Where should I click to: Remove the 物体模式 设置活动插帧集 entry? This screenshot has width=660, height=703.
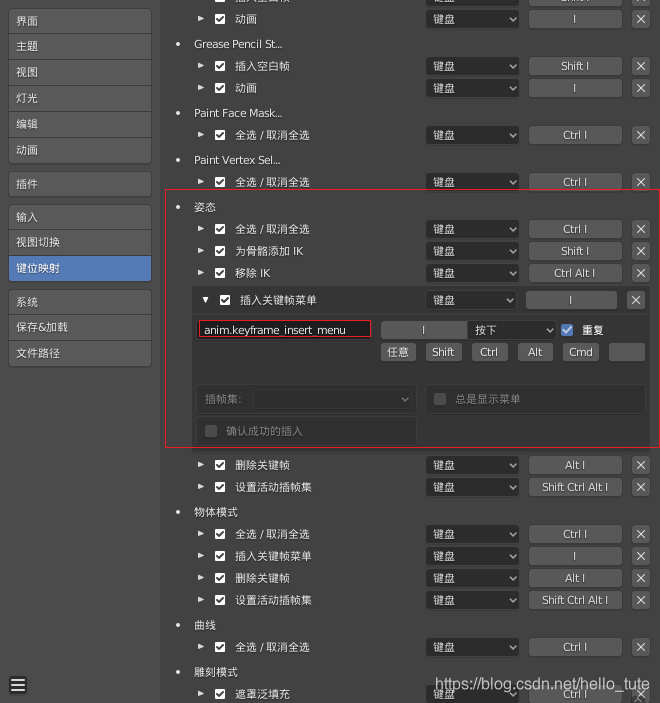pyautogui.click(x=641, y=600)
